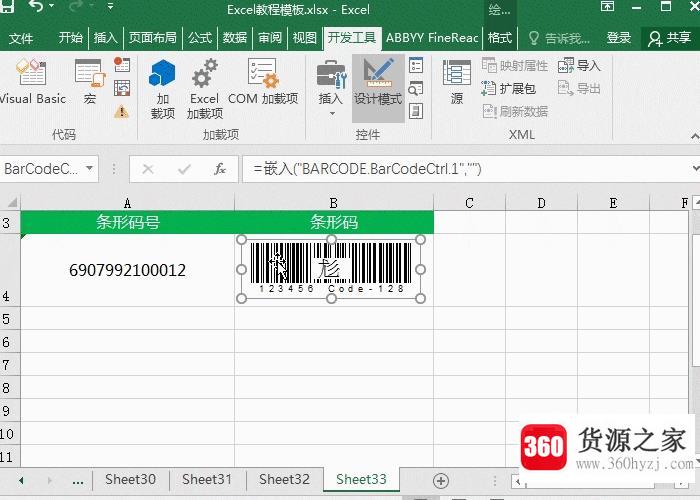Click the vertical scrollbar up arrow
The height and width of the screenshot is (500, 700).
click(x=696, y=202)
